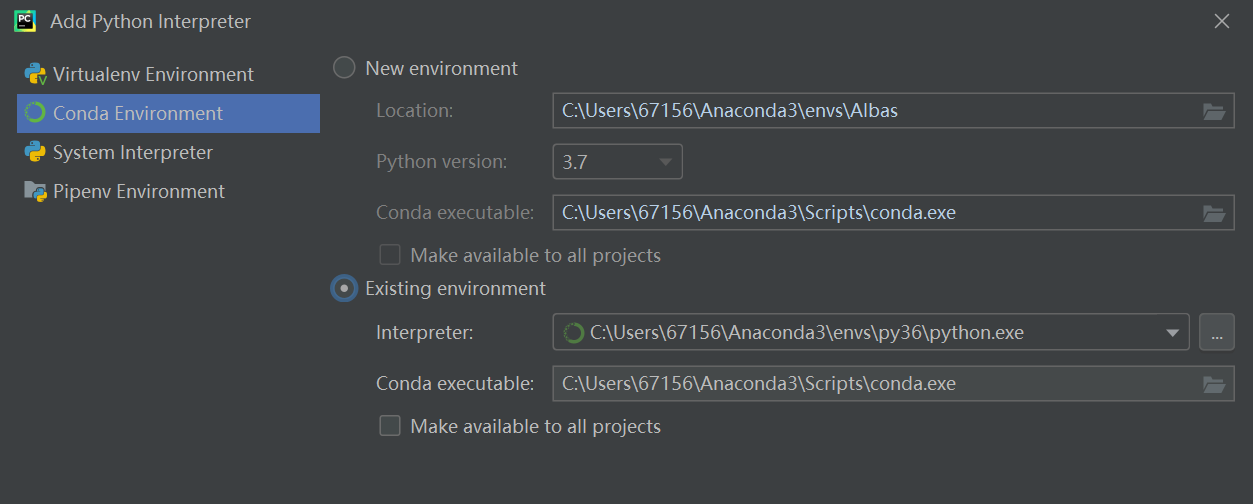The height and width of the screenshot is (504, 1253).
Task: Click the PyCharm logo in title bar
Action: point(25,21)
